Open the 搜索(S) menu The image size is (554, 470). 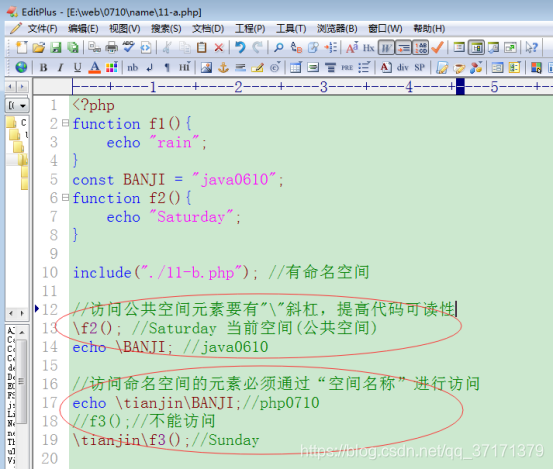point(166,29)
